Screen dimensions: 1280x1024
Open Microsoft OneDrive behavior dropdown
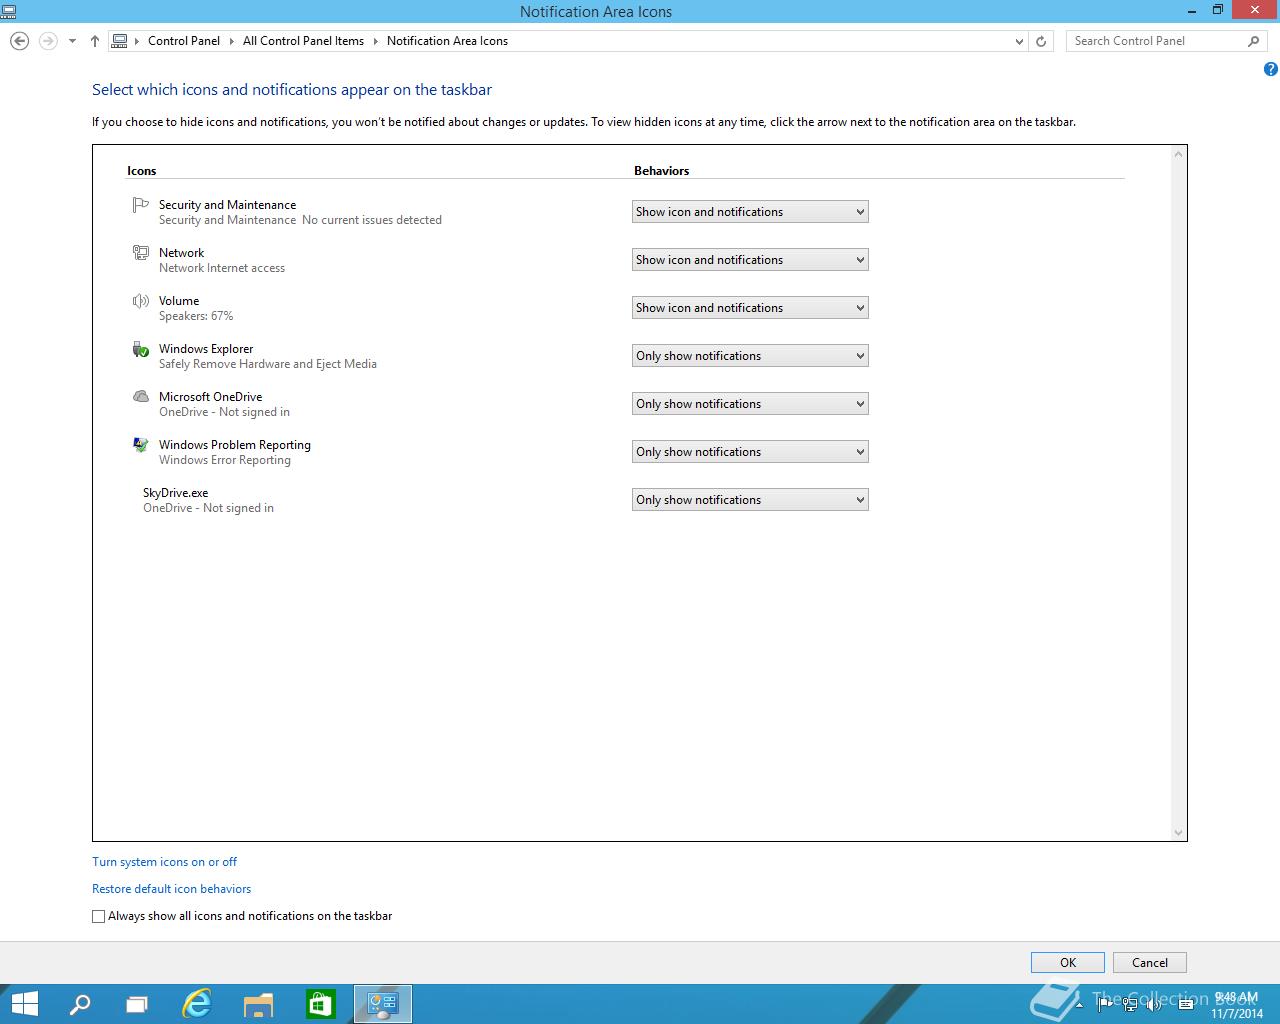[750, 404]
